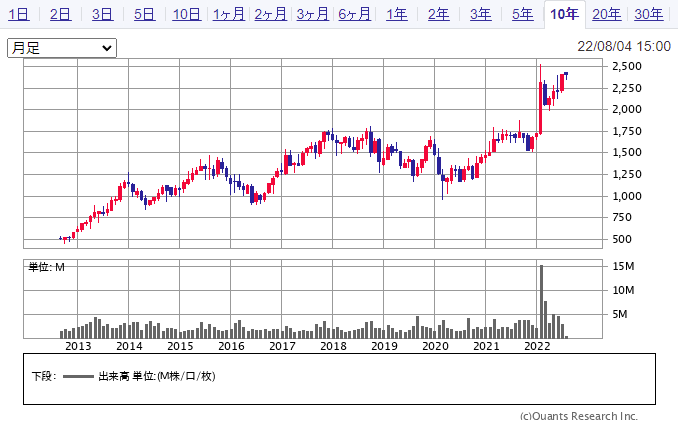
Task: Open the 月足 candle interval dropdown
Action: click(62, 48)
